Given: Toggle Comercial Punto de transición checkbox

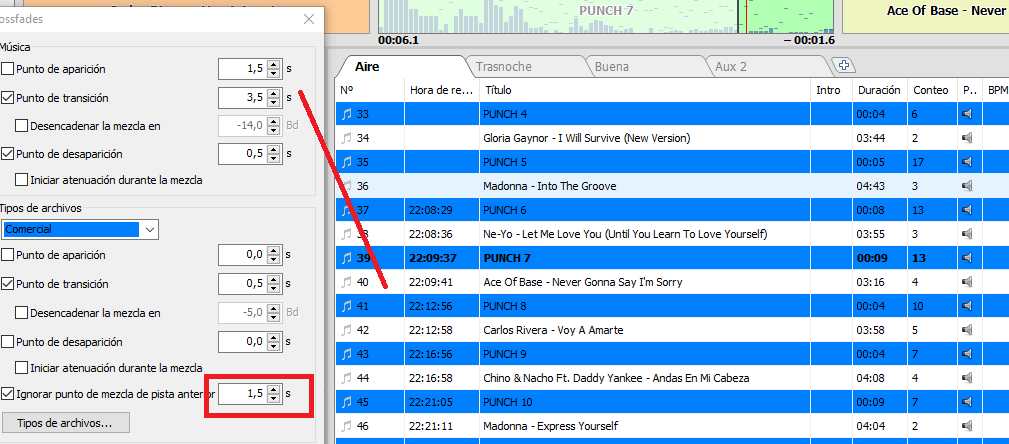Looking at the screenshot, I should 8,284.
